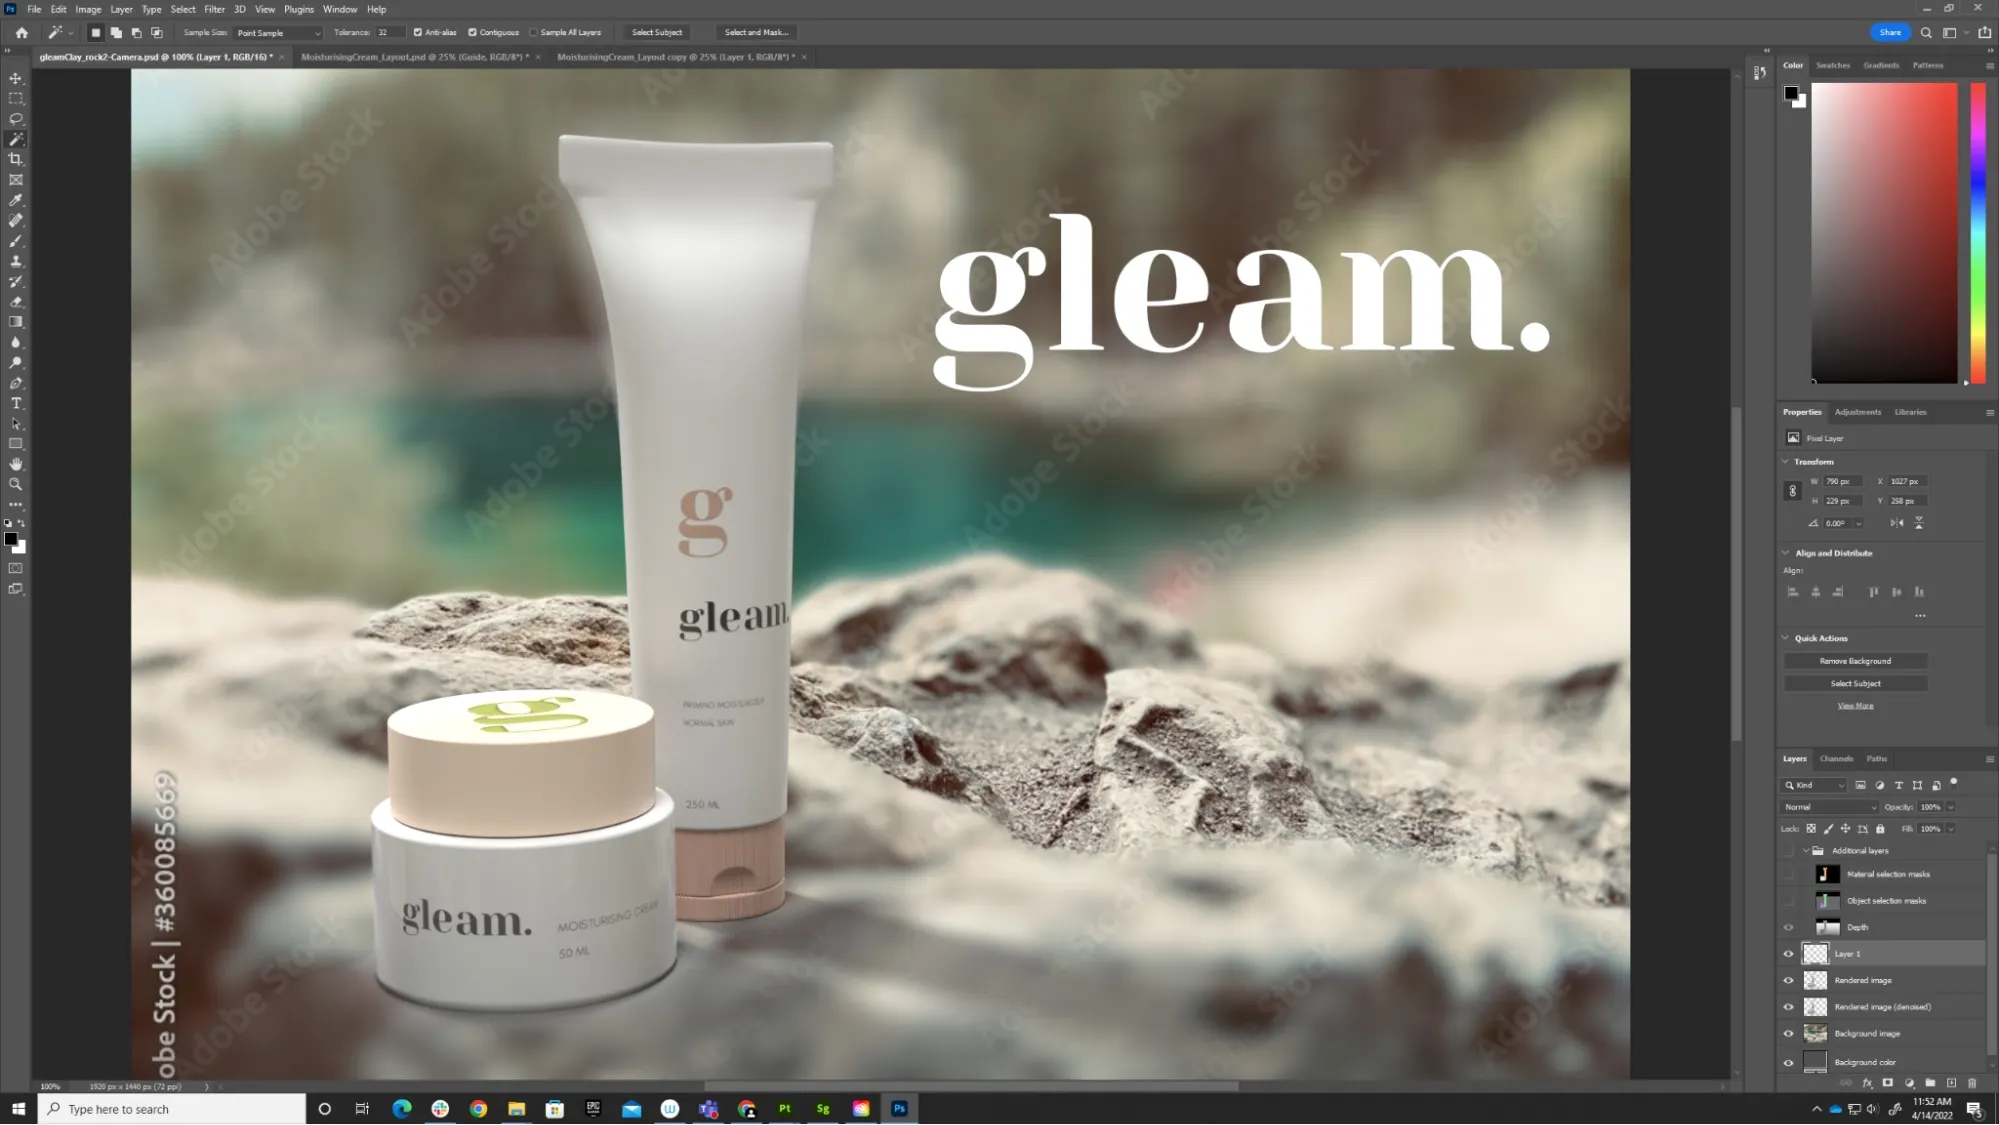Open the Fill value dropdown arrow

pyautogui.click(x=1951, y=829)
